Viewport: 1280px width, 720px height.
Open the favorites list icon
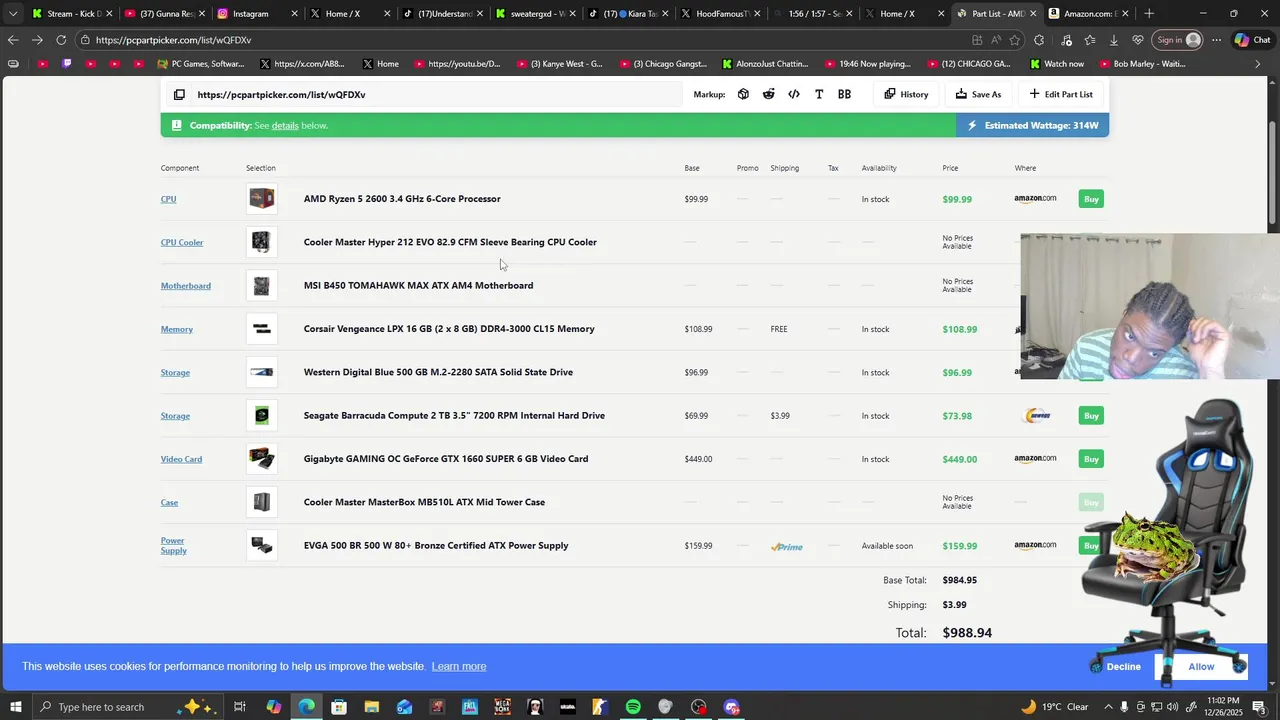[1089, 40]
